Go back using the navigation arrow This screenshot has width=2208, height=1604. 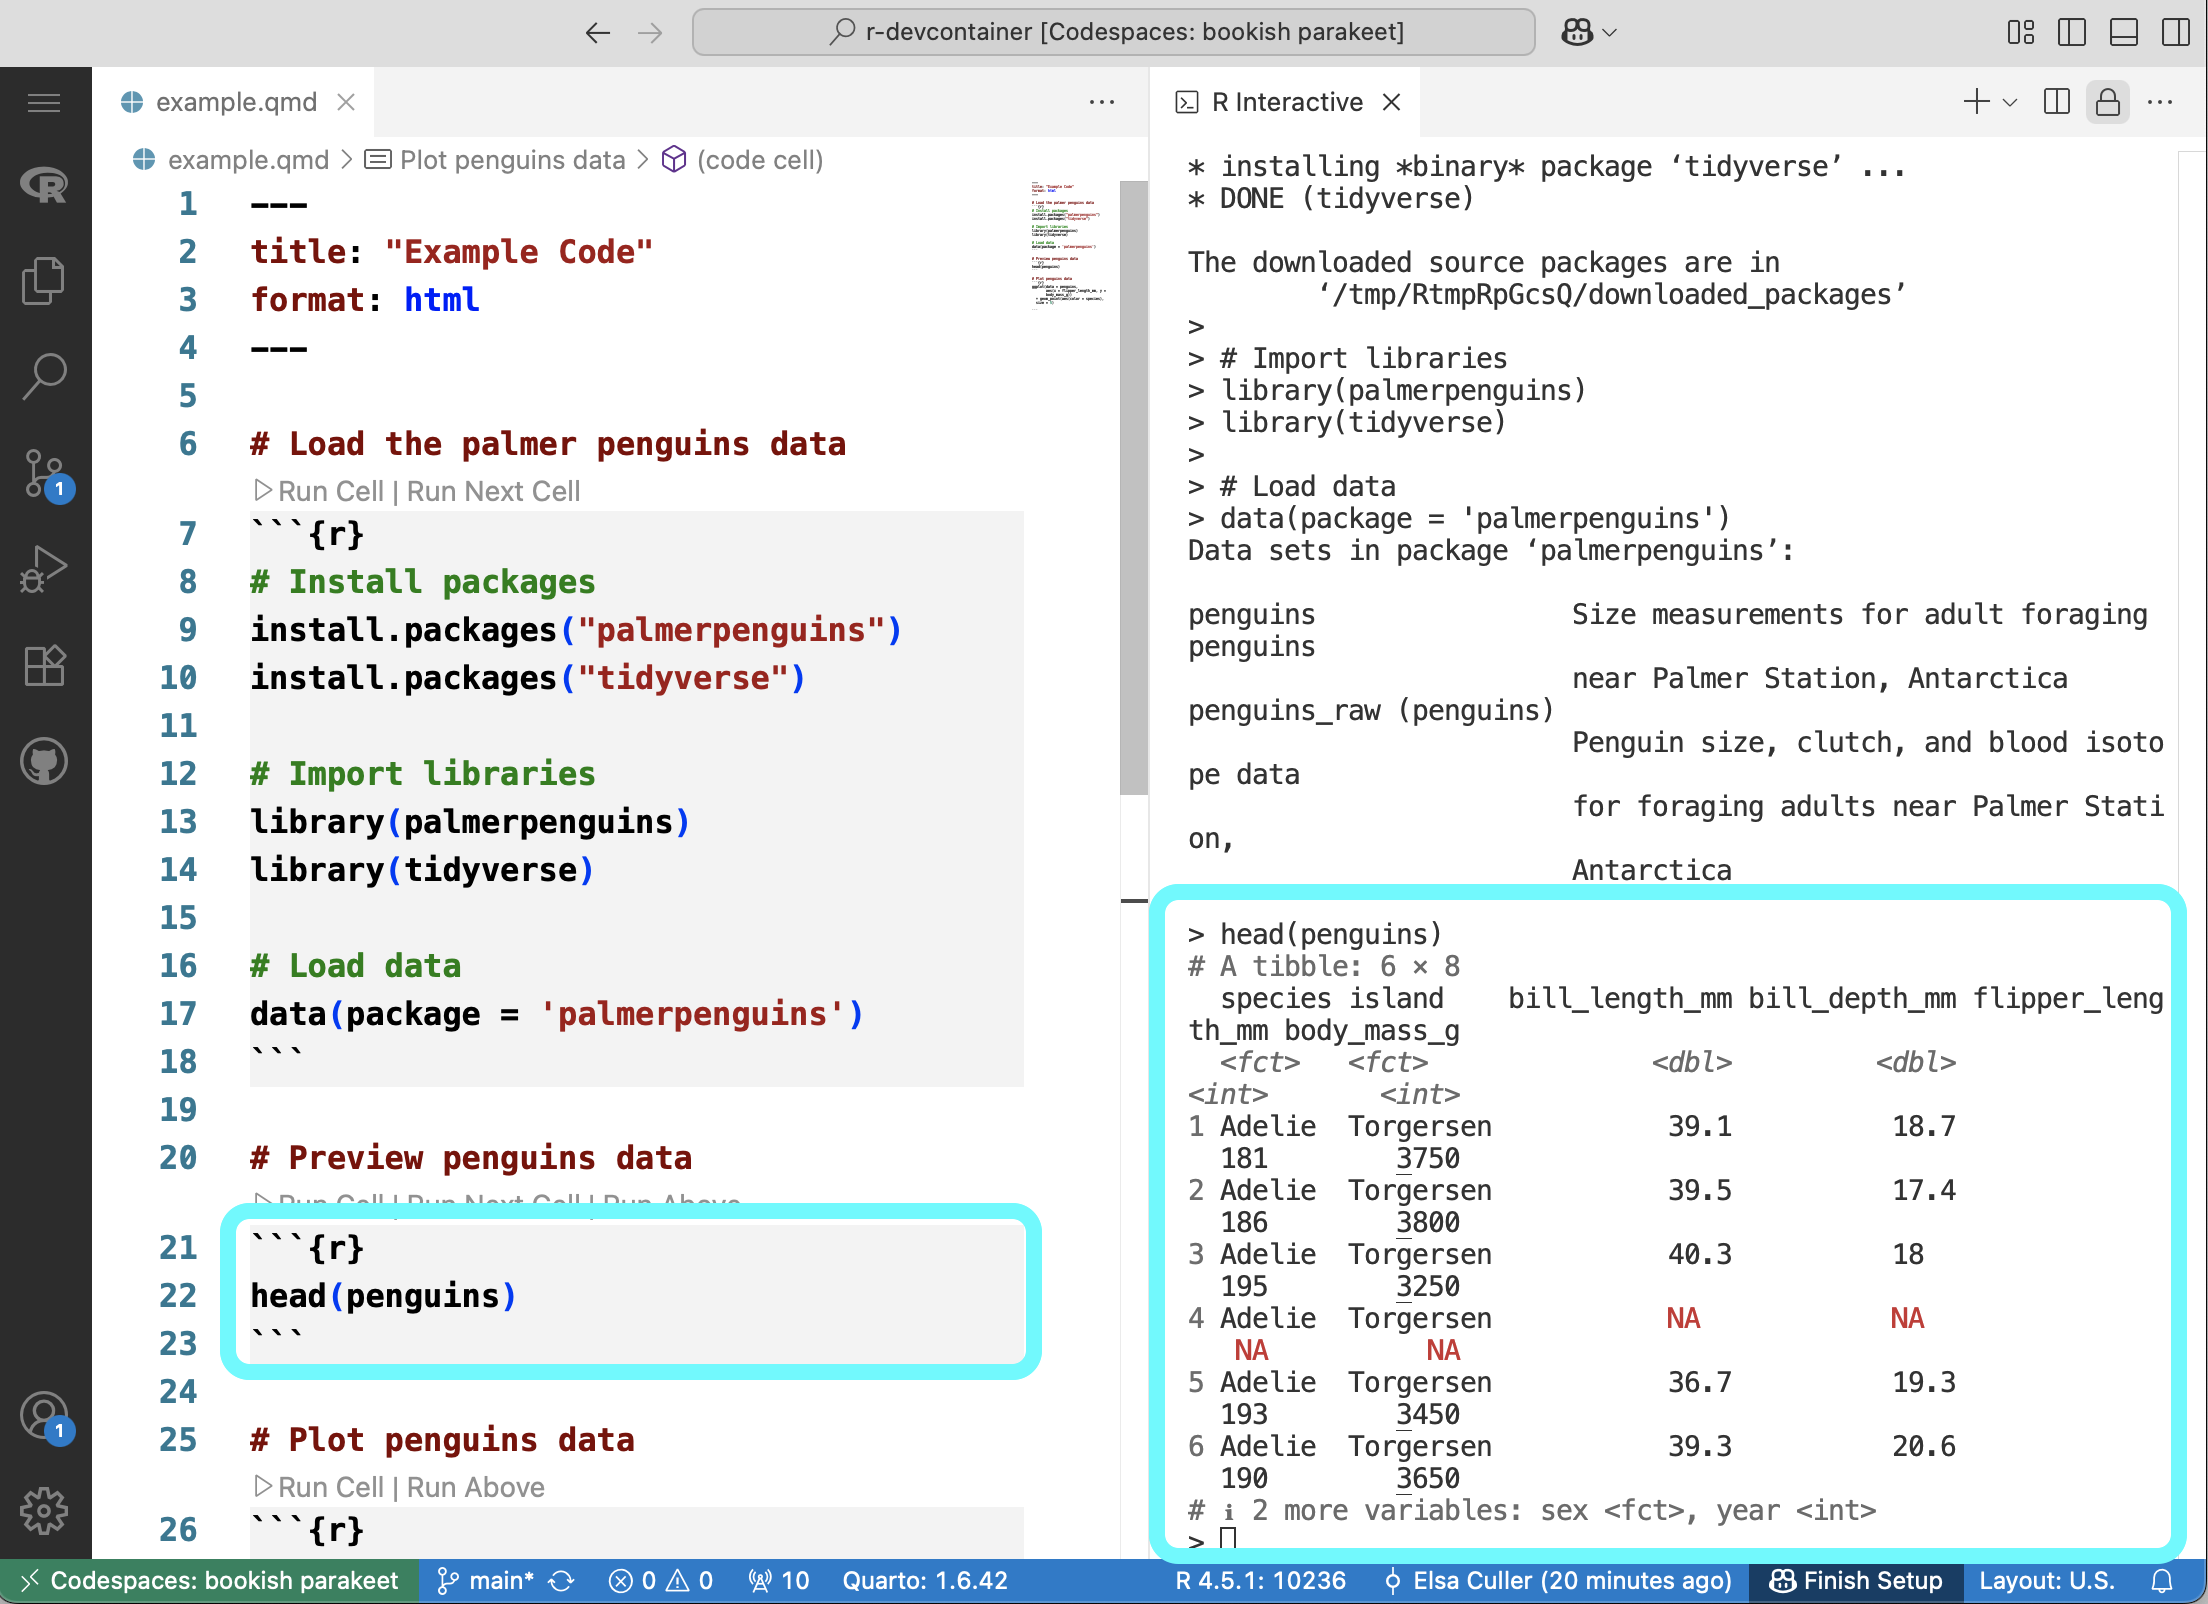point(597,32)
